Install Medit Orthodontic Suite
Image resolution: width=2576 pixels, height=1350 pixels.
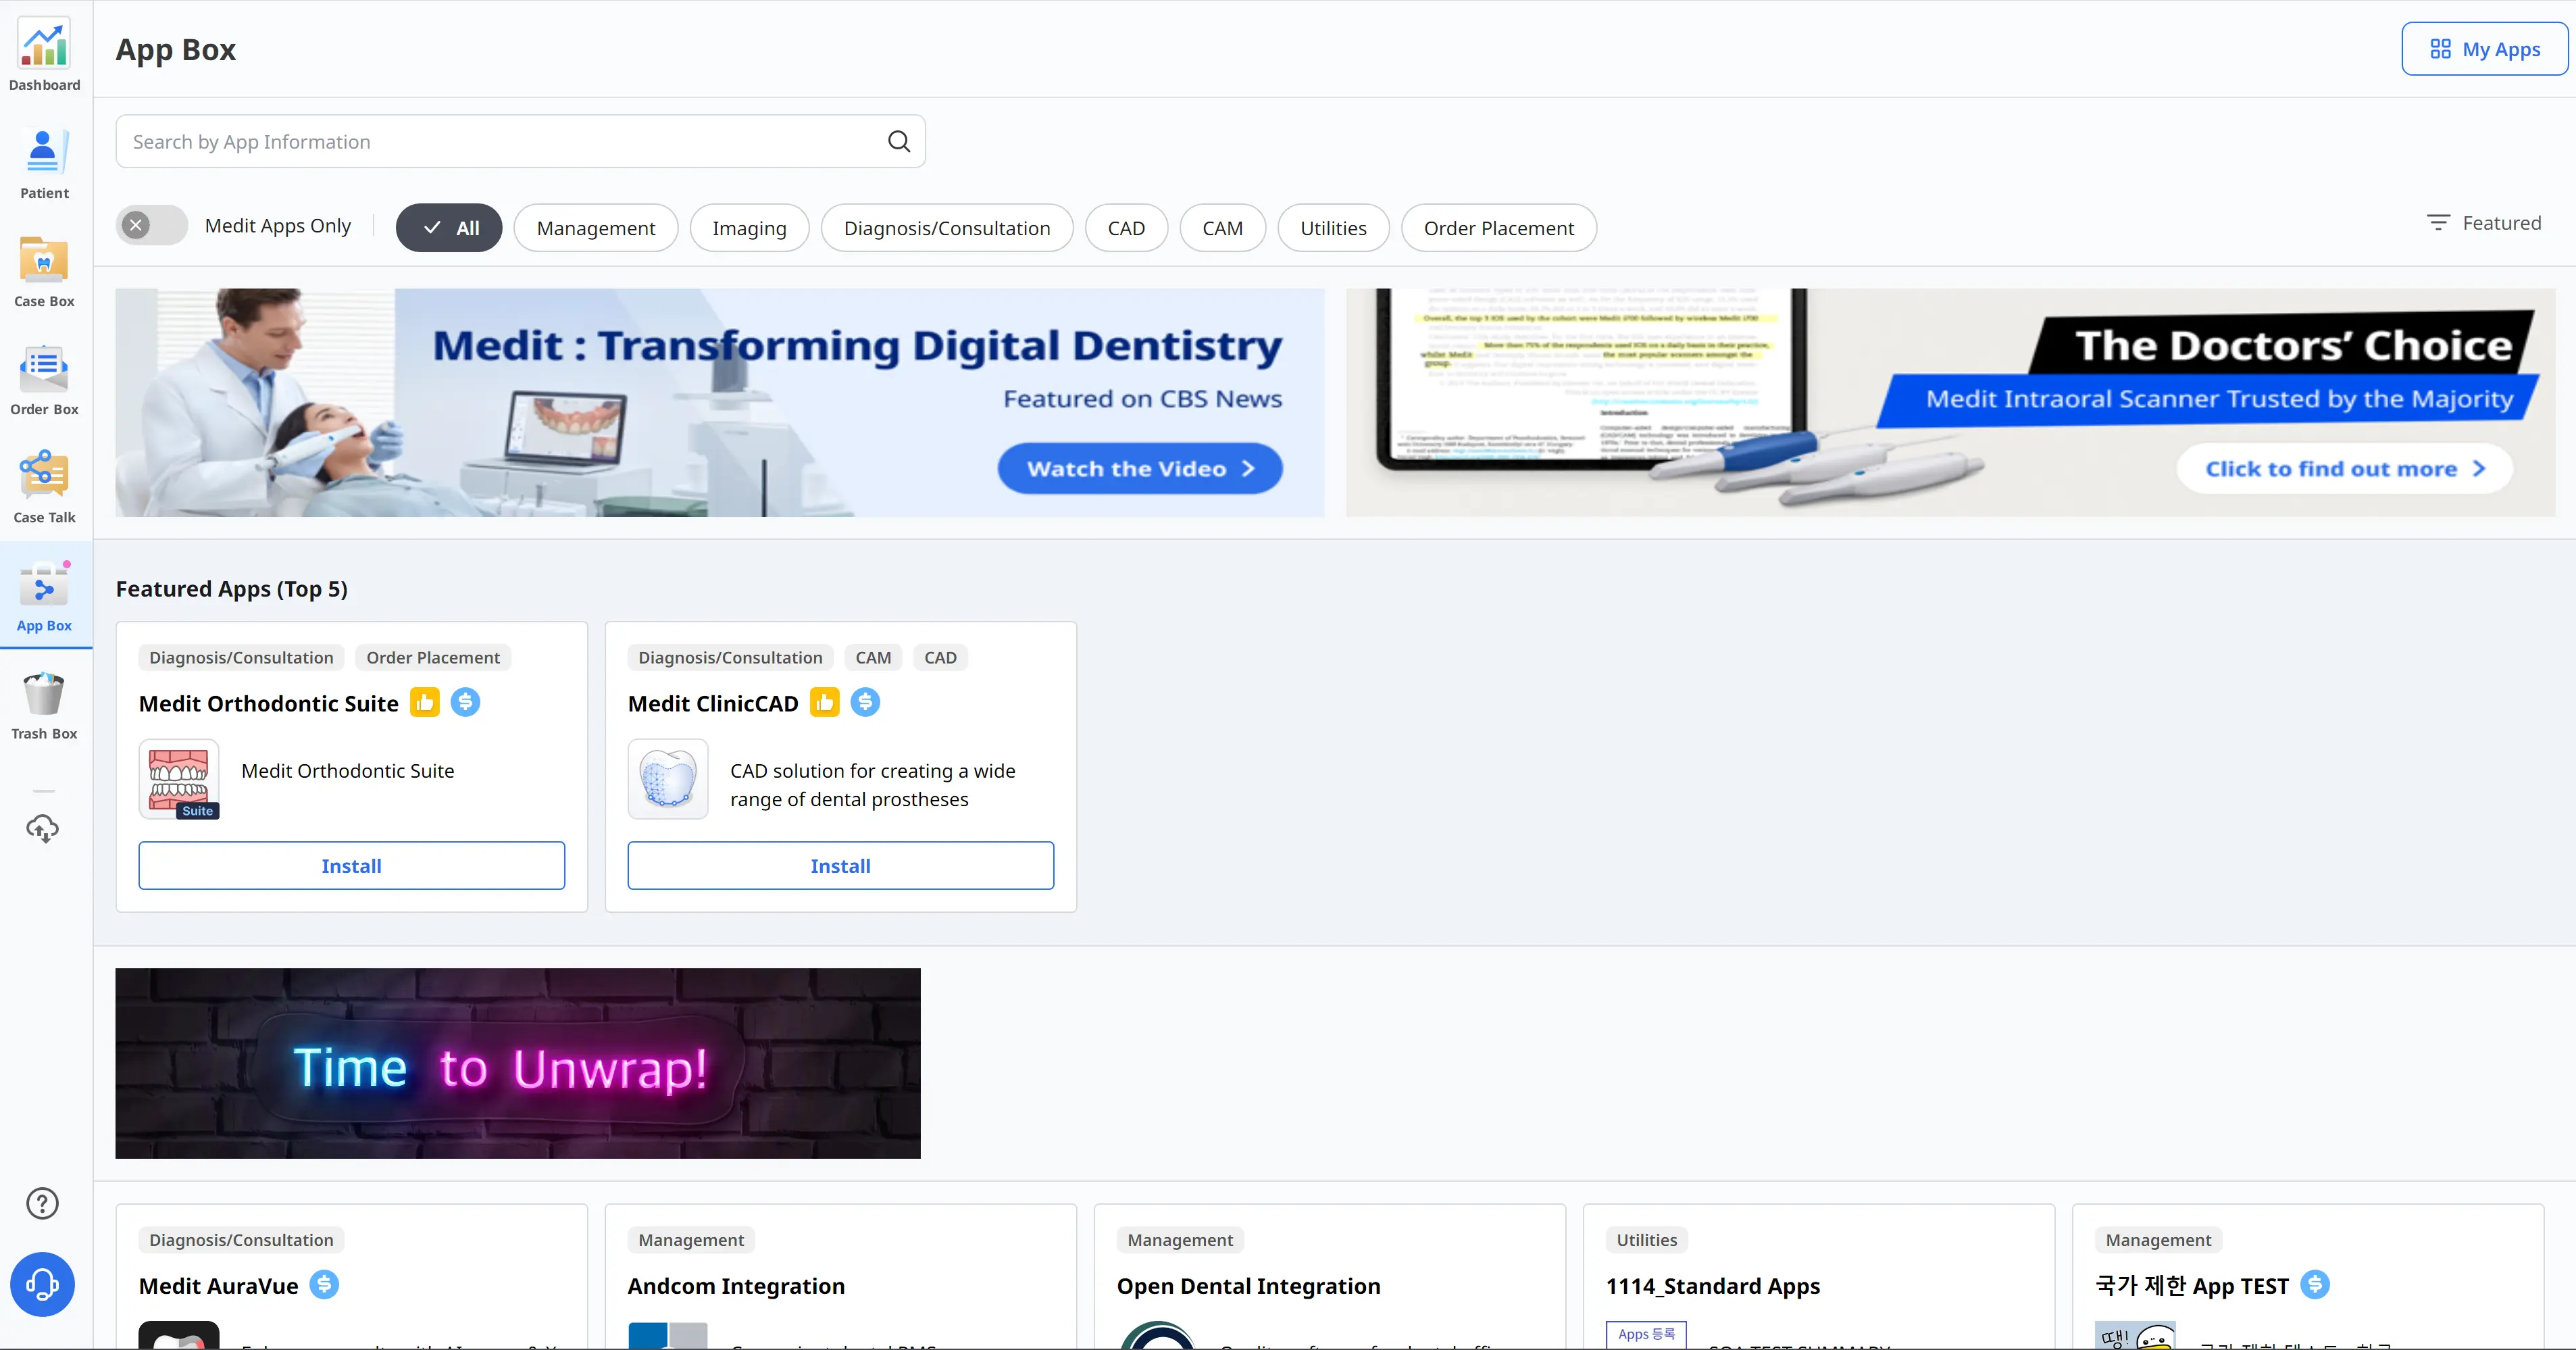pos(351,866)
